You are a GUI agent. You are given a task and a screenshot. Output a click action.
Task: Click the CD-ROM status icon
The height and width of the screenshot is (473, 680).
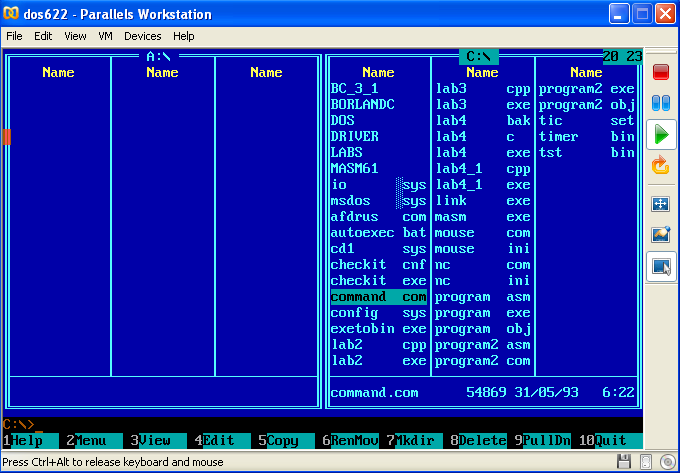click(x=667, y=462)
